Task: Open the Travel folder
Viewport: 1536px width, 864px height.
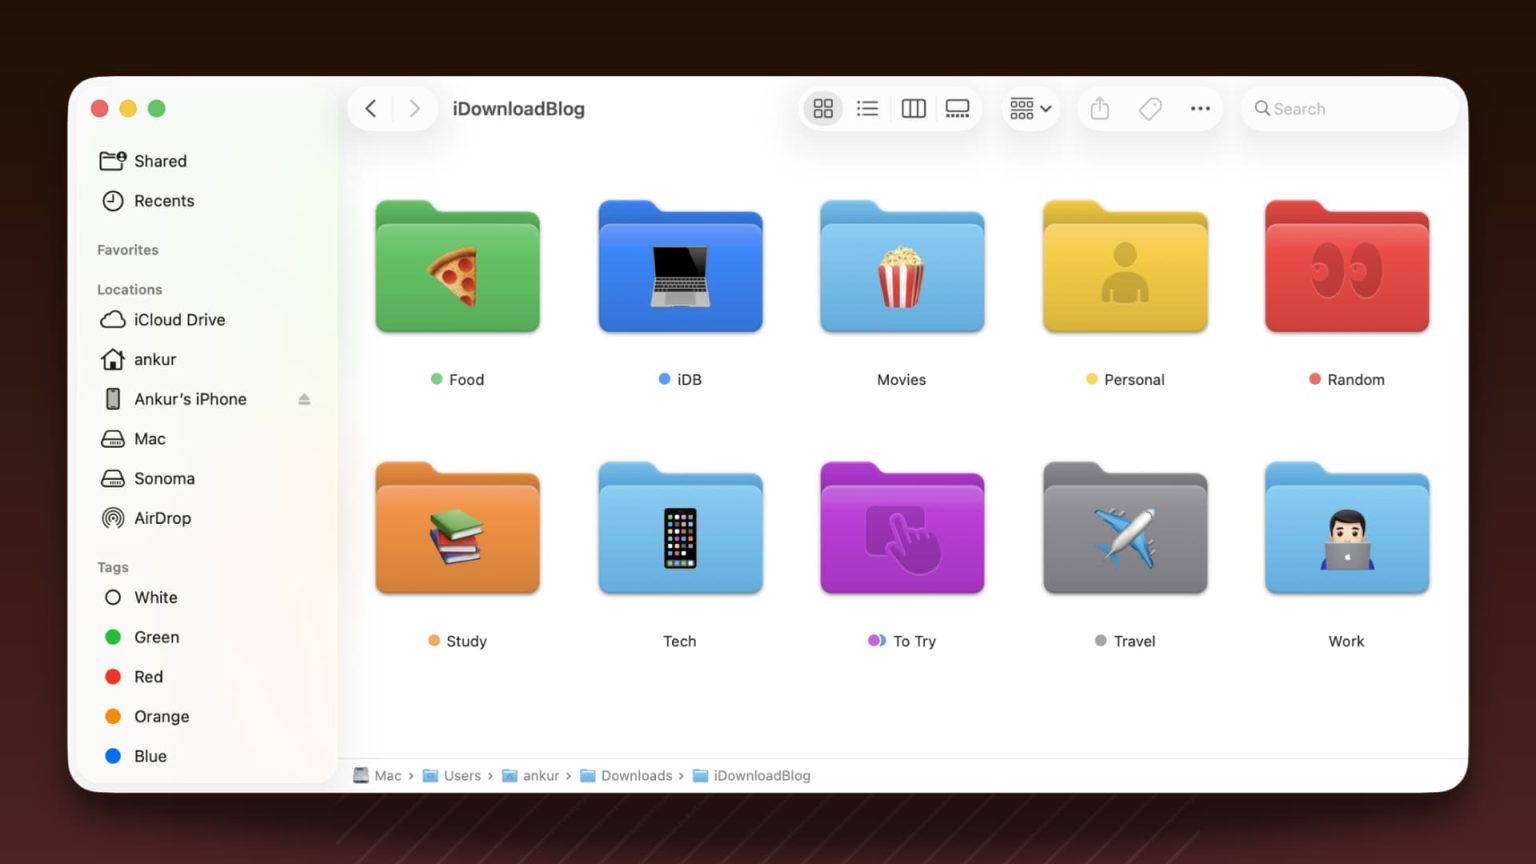Action: [1124, 528]
